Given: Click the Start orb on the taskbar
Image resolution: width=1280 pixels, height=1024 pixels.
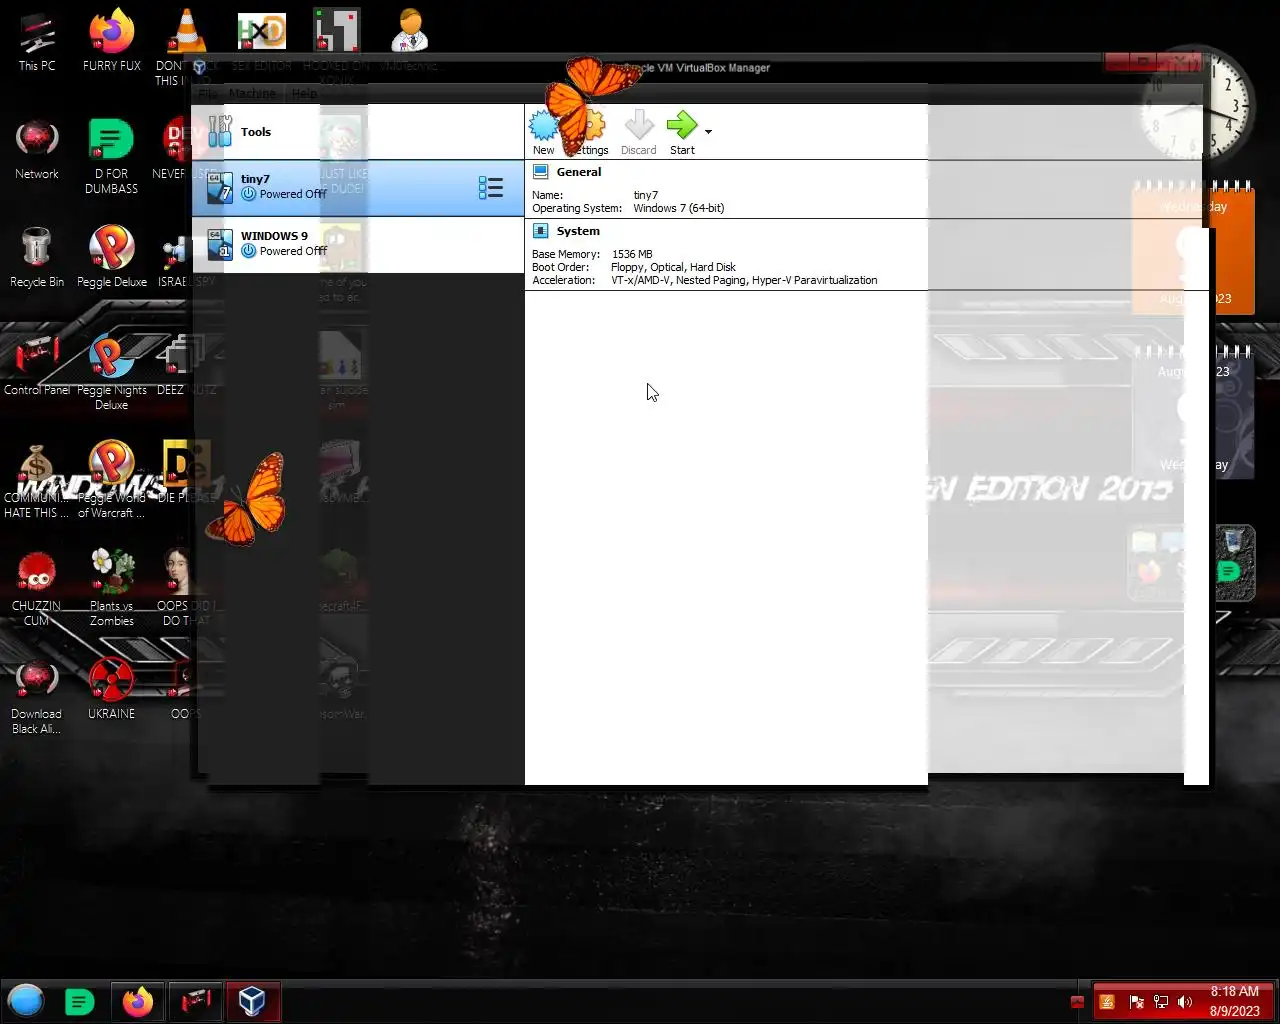Looking at the screenshot, I should (x=26, y=1001).
